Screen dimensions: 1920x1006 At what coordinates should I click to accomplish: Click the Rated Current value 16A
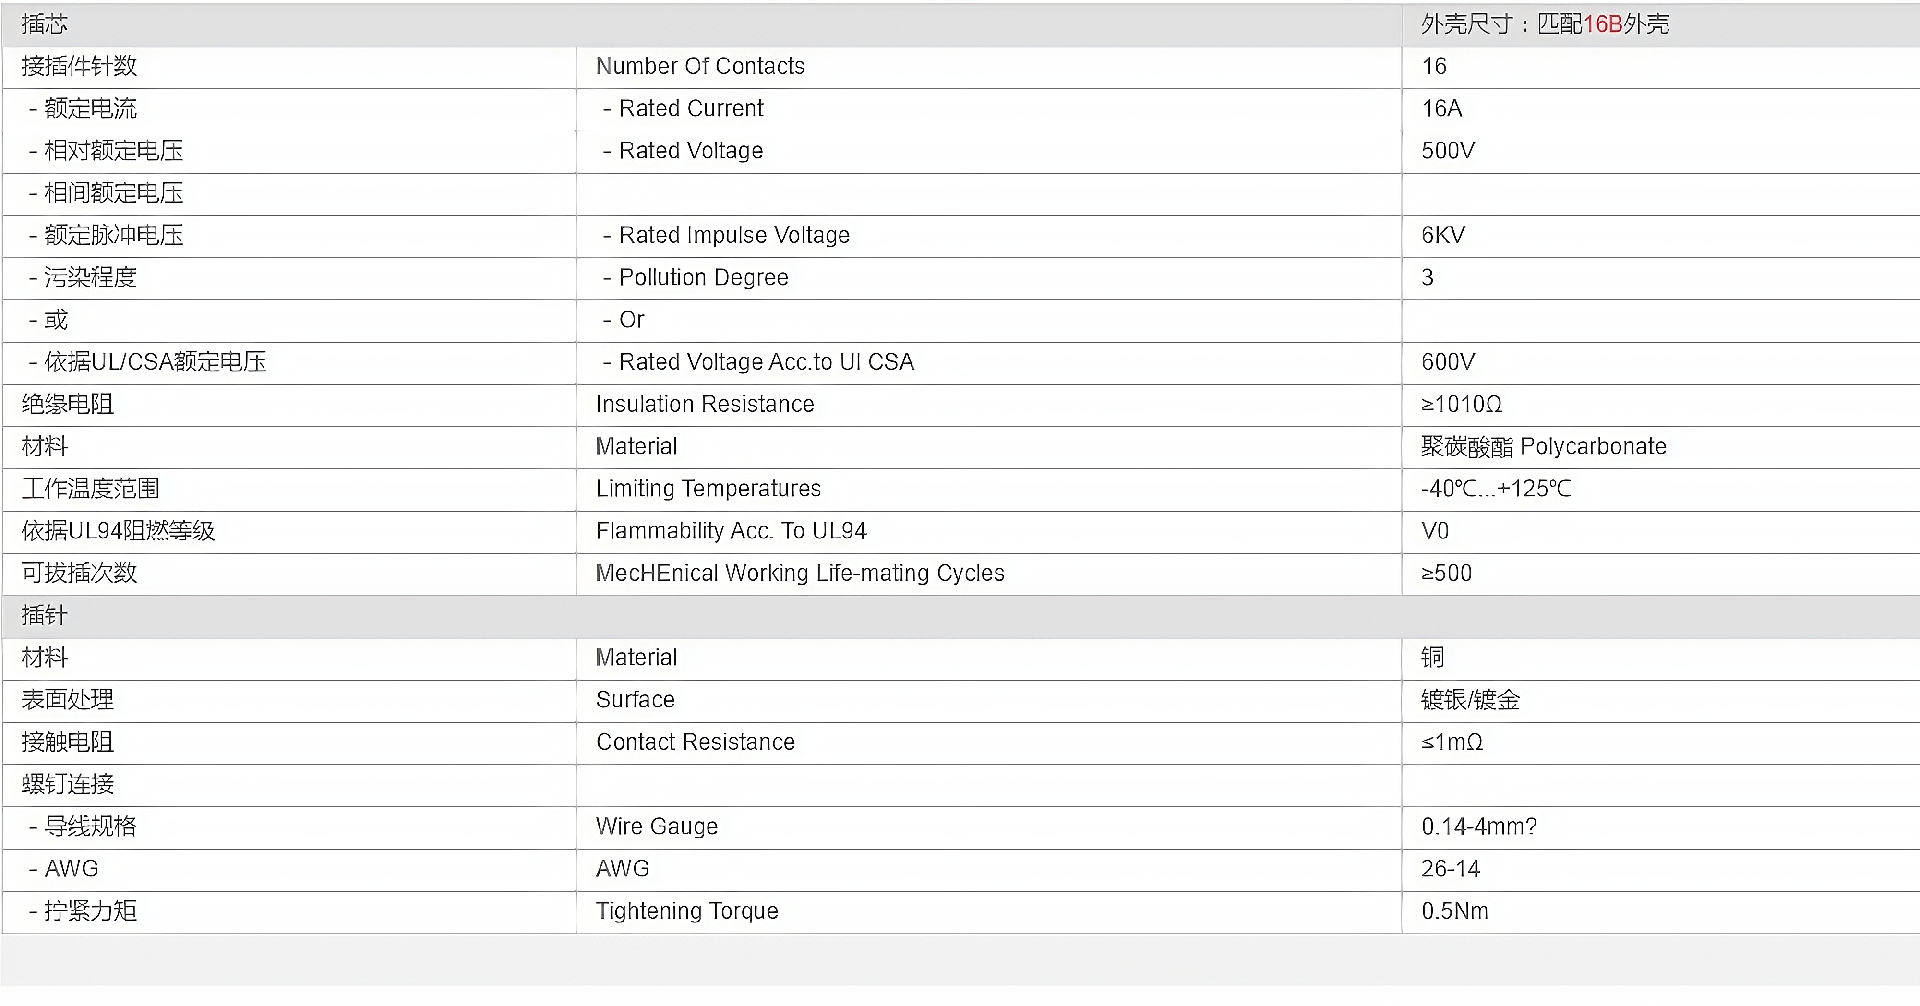point(1441,108)
